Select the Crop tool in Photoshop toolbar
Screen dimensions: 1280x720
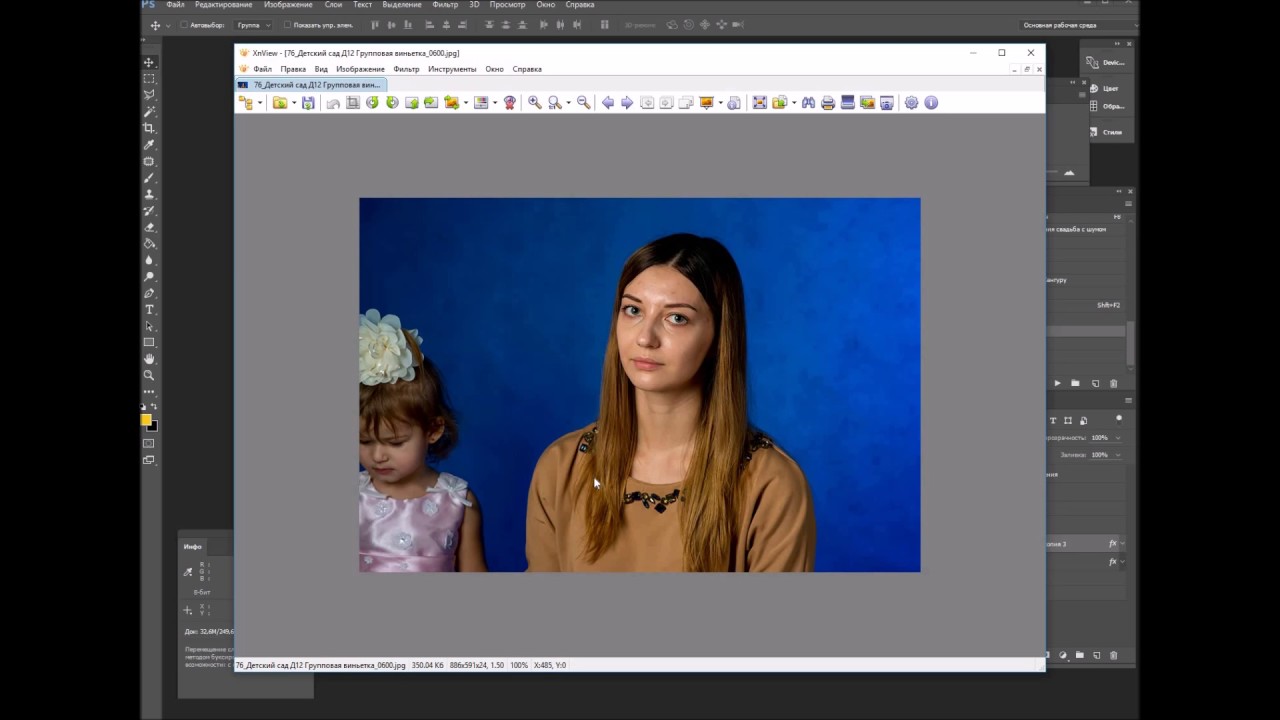click(x=149, y=128)
